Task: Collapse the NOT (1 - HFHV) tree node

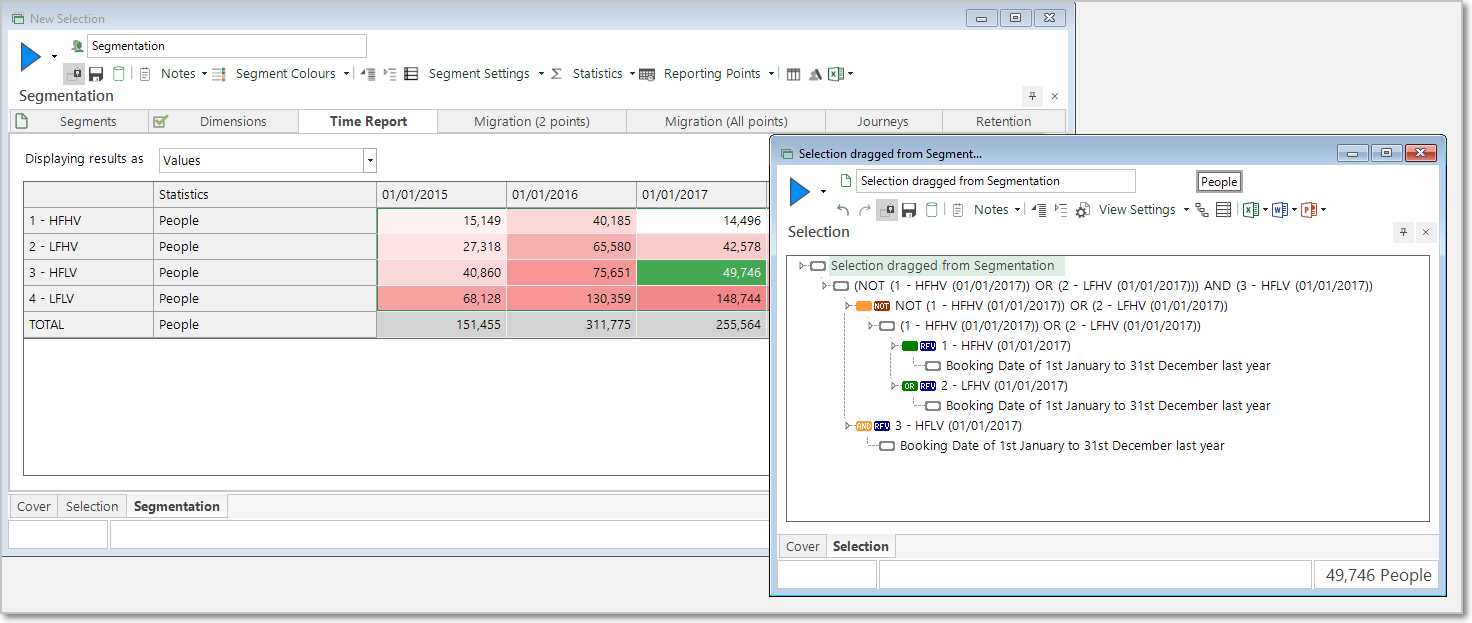Action: [848, 306]
